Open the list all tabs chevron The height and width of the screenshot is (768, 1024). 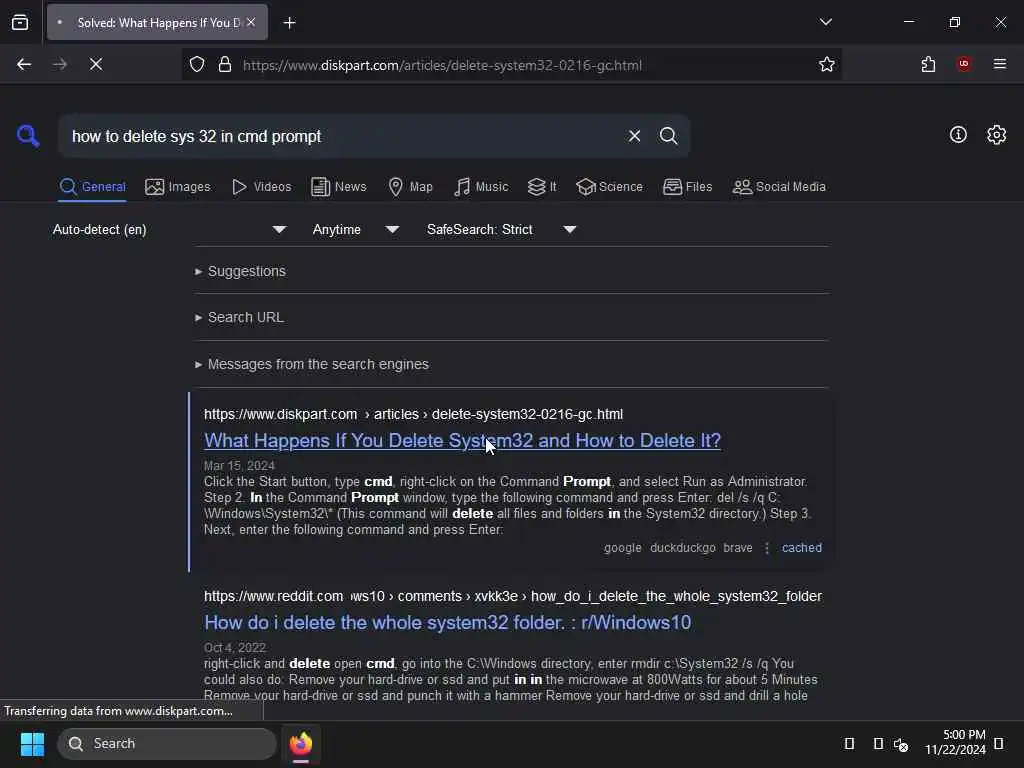(825, 22)
